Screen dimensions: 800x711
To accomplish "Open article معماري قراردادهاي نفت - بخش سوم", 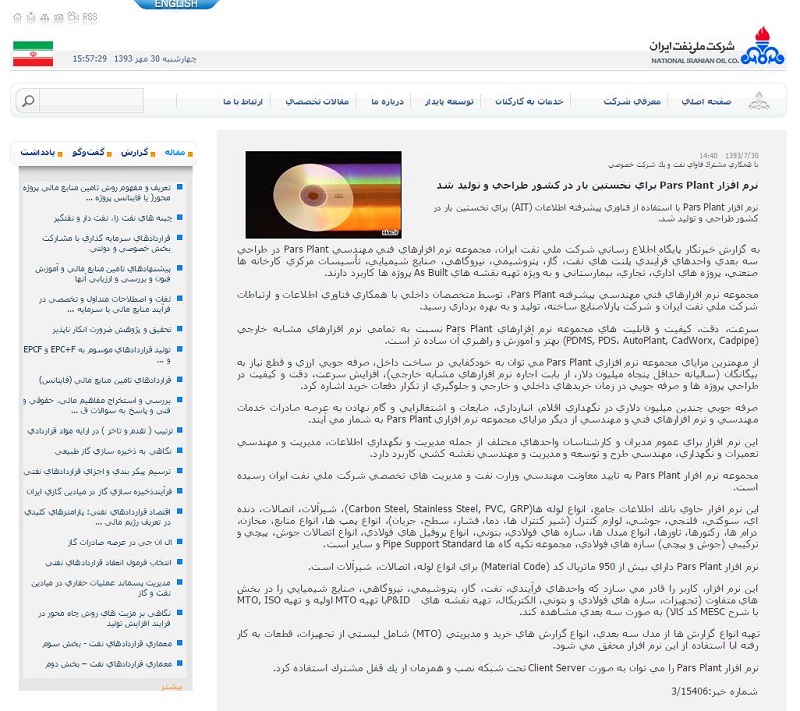I will tap(107, 644).
